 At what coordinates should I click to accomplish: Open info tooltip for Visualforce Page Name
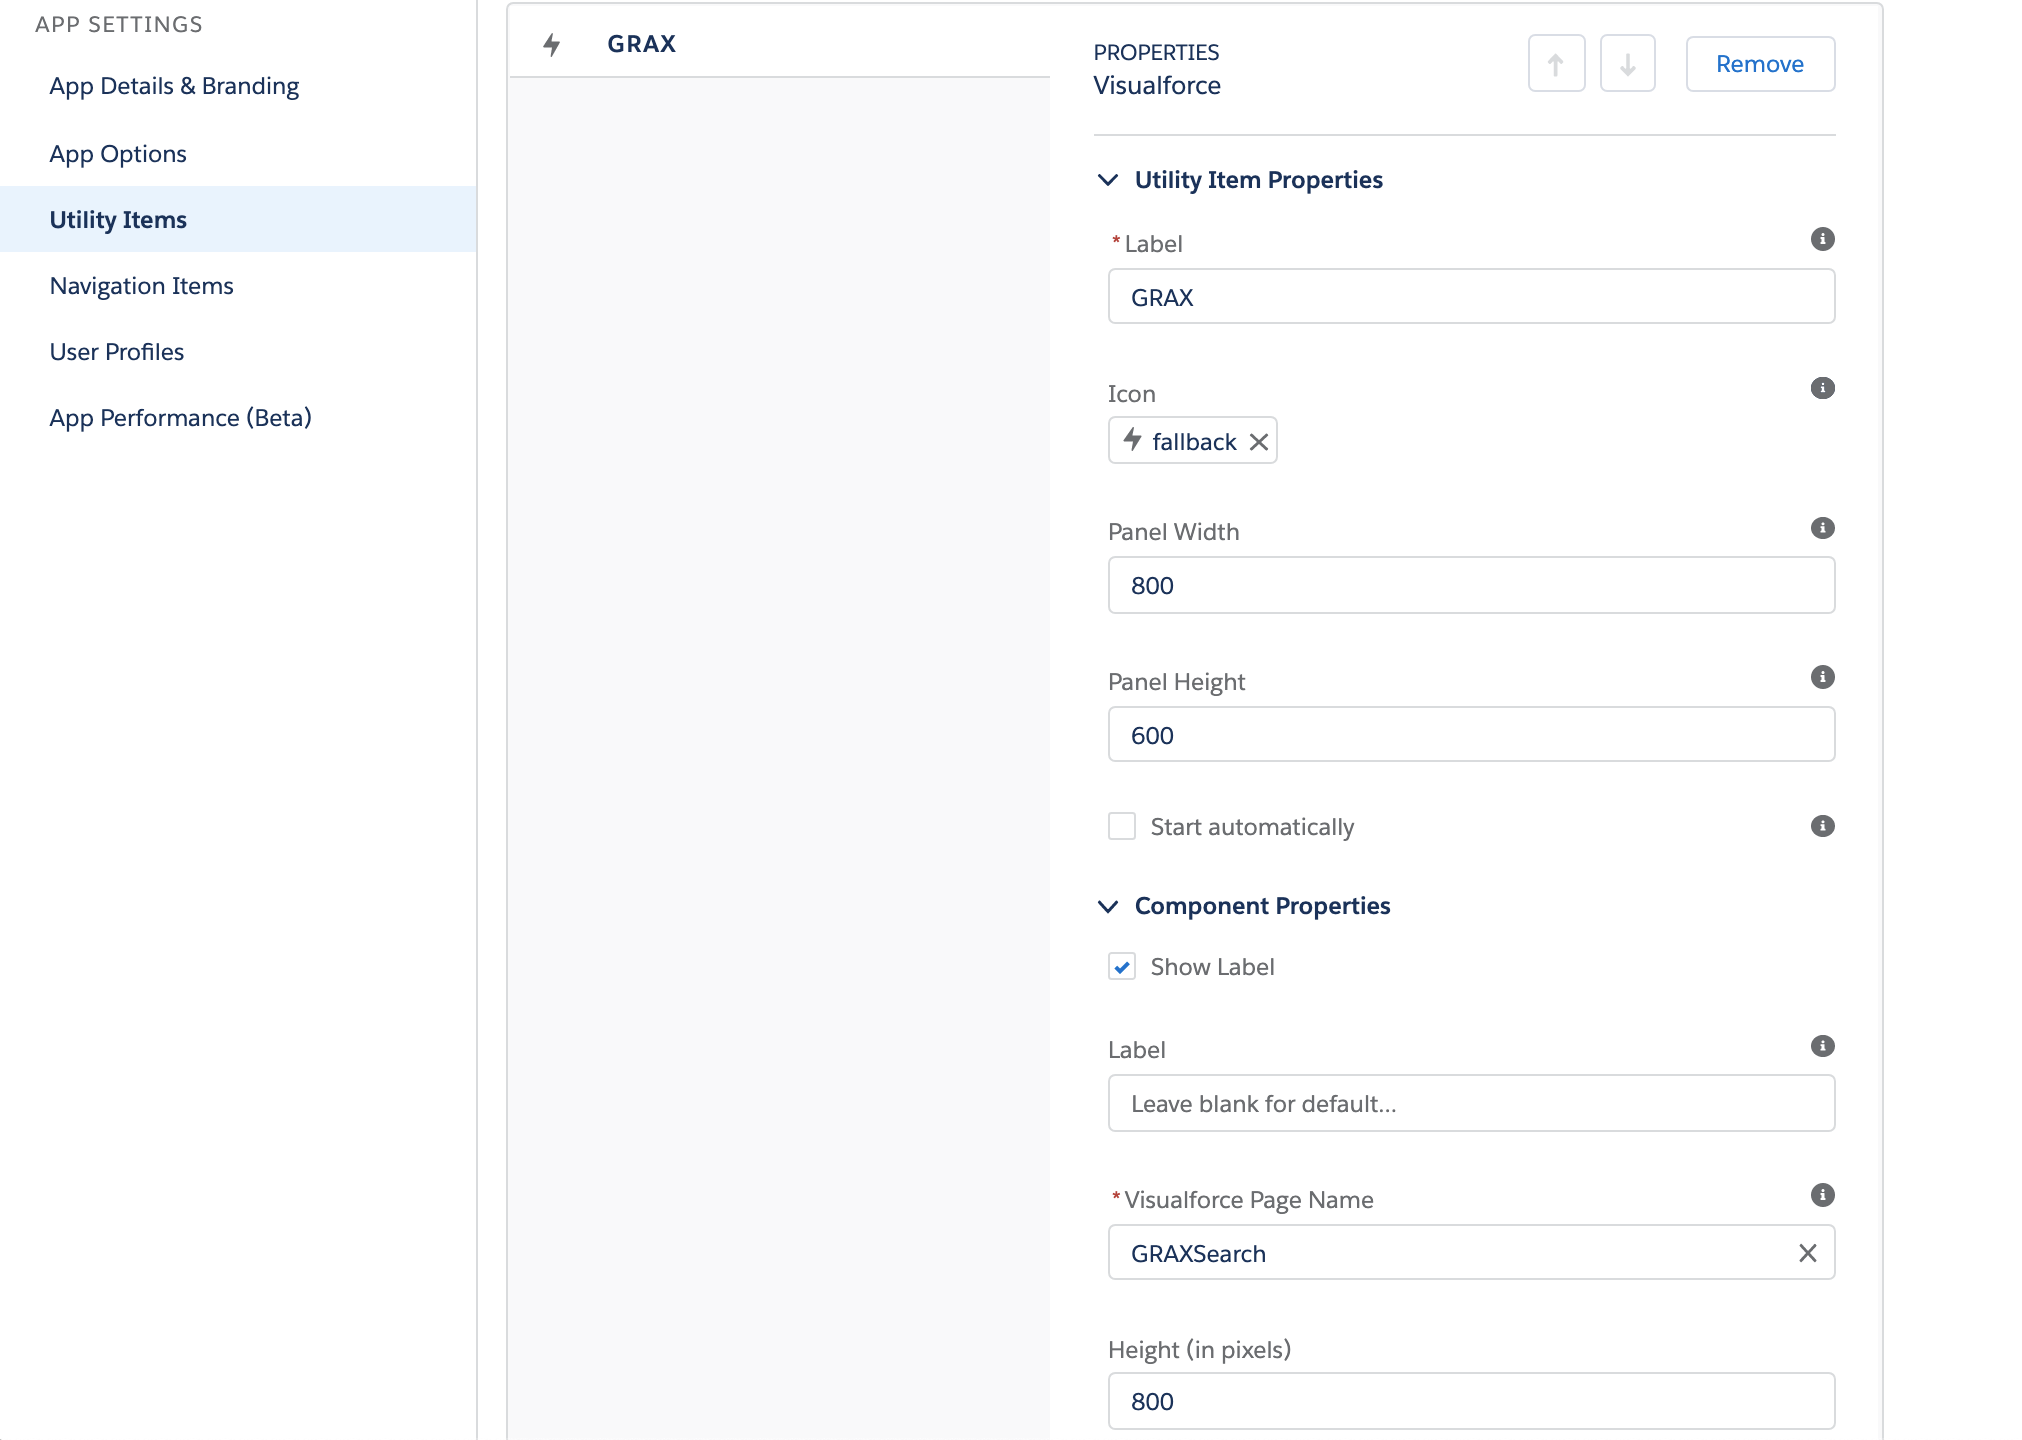[1822, 1195]
